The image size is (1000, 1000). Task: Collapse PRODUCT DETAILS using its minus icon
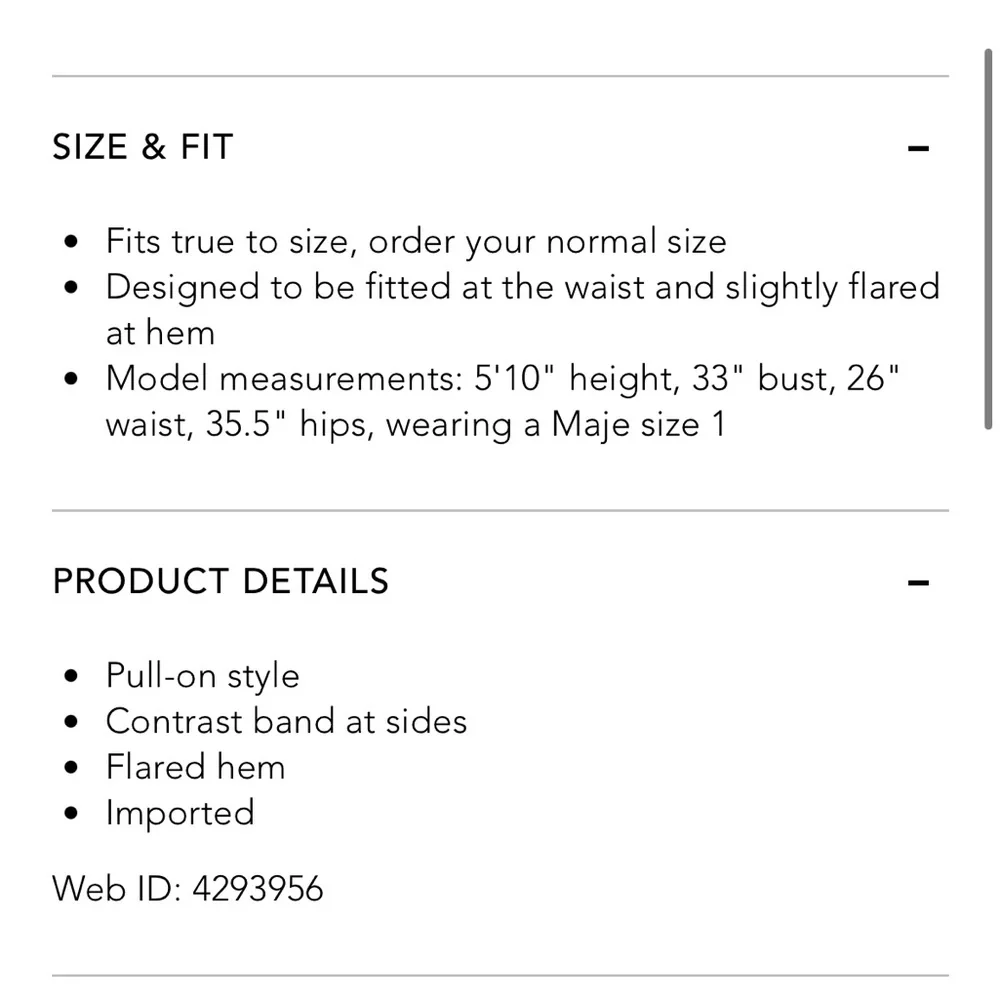[x=918, y=582]
